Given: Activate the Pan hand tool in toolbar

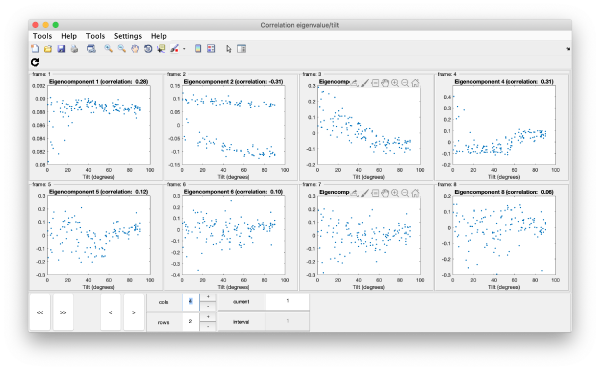Looking at the screenshot, I should pyautogui.click(x=135, y=49).
